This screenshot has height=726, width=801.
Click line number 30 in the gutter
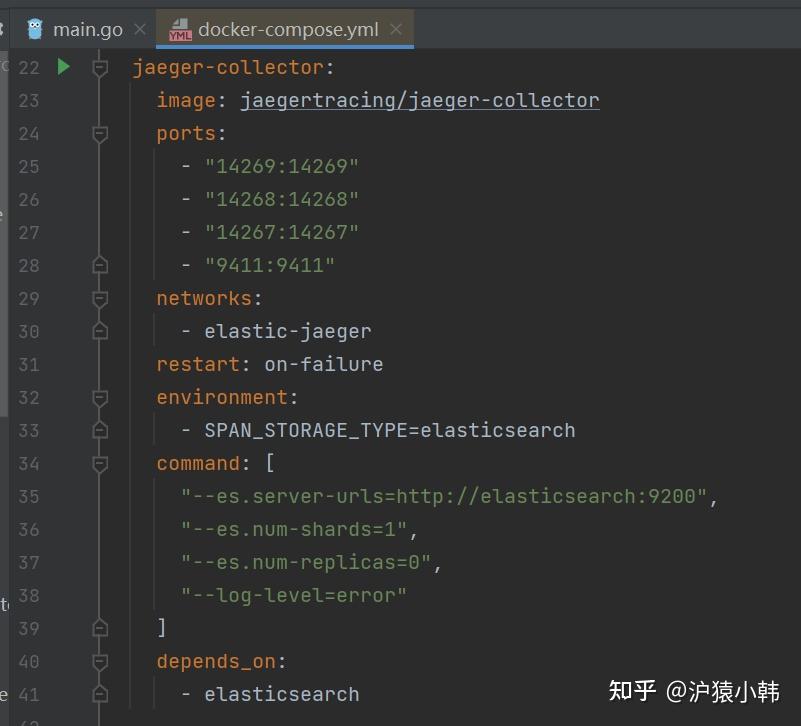coord(30,331)
